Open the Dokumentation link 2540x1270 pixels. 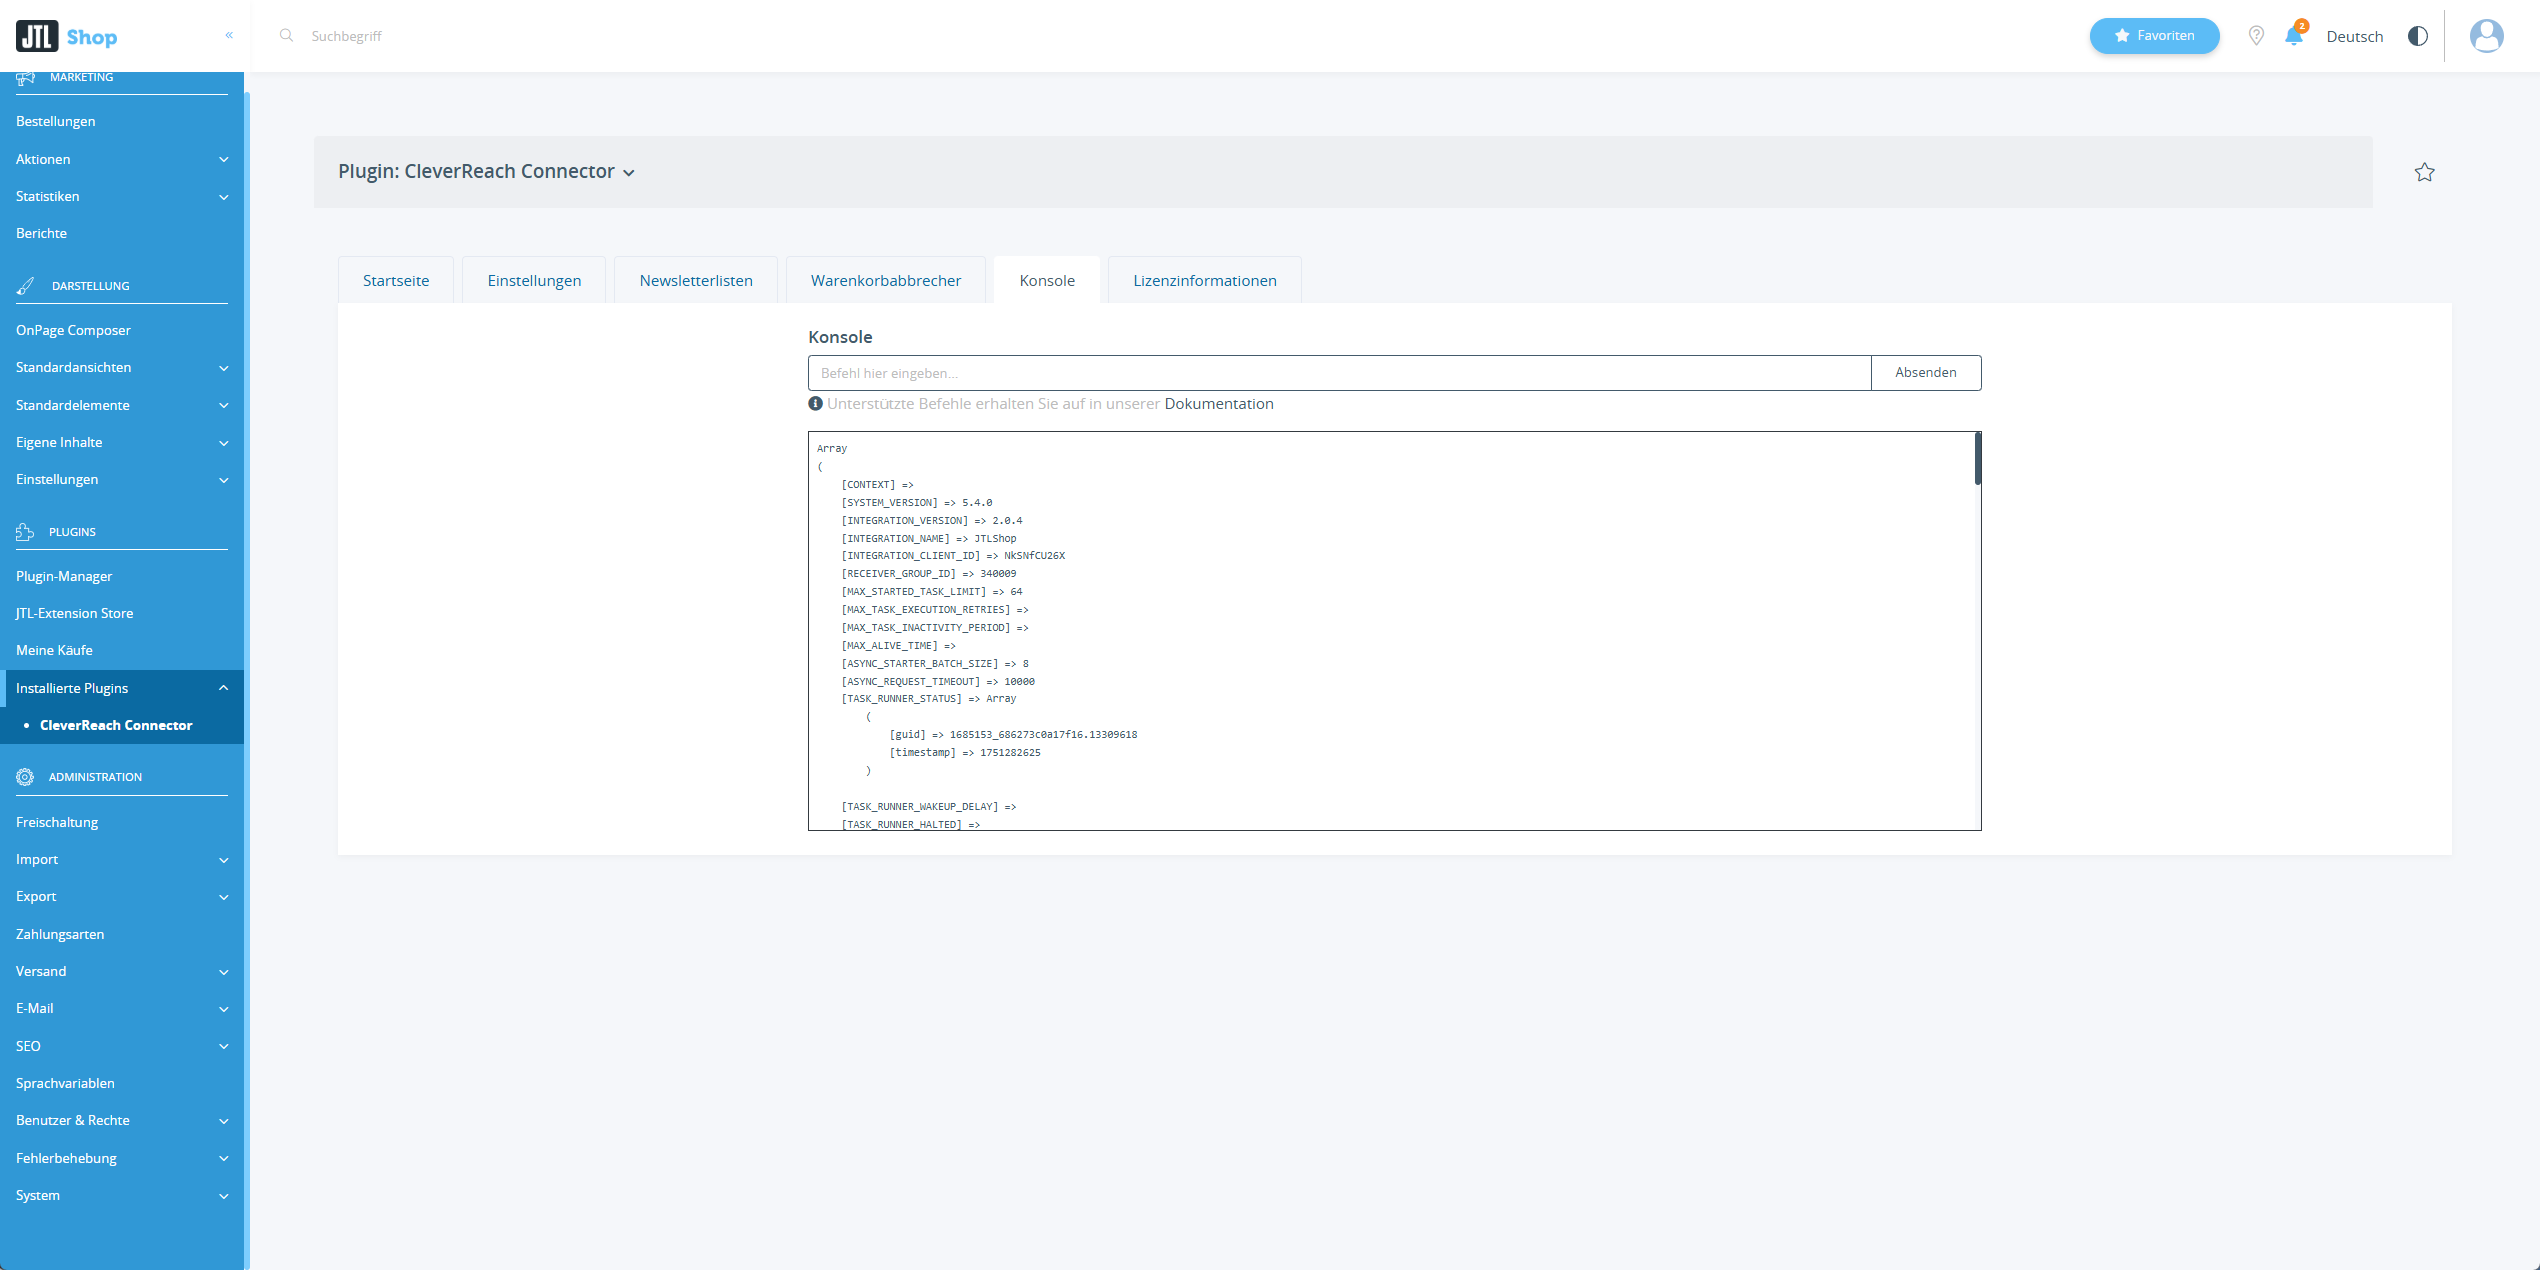[1218, 404]
